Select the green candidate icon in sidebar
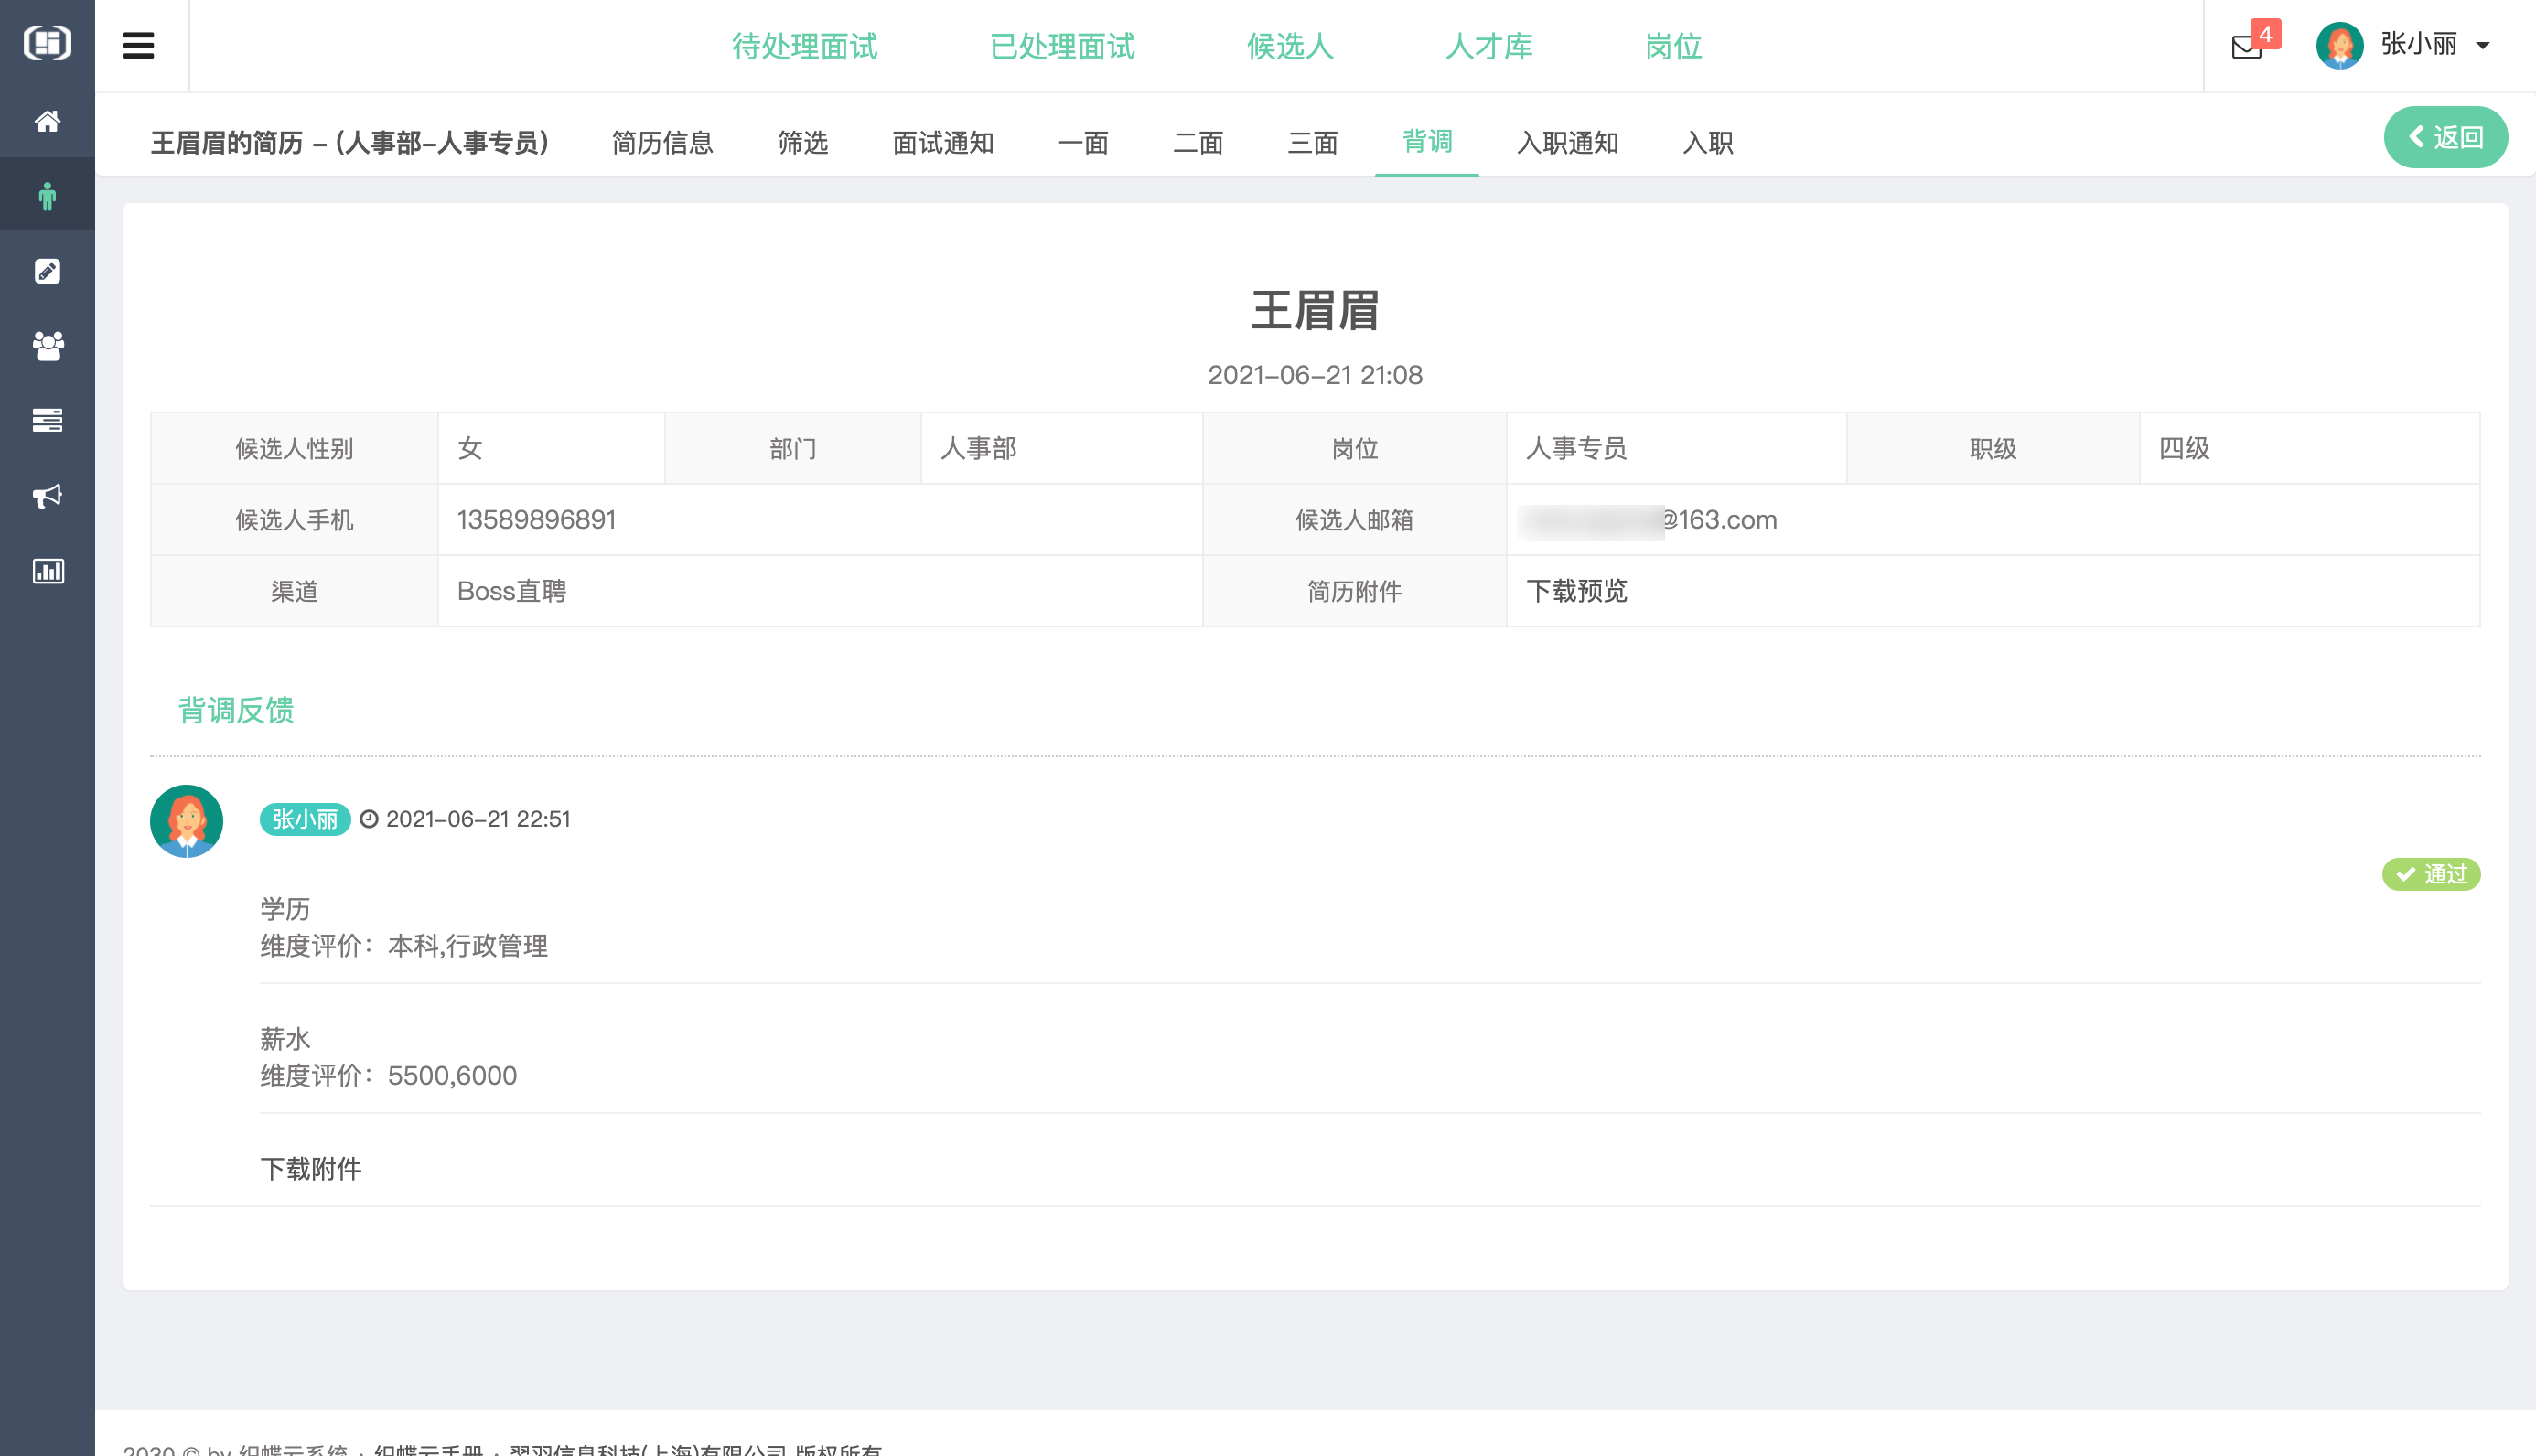The image size is (2536, 1456). click(x=47, y=194)
